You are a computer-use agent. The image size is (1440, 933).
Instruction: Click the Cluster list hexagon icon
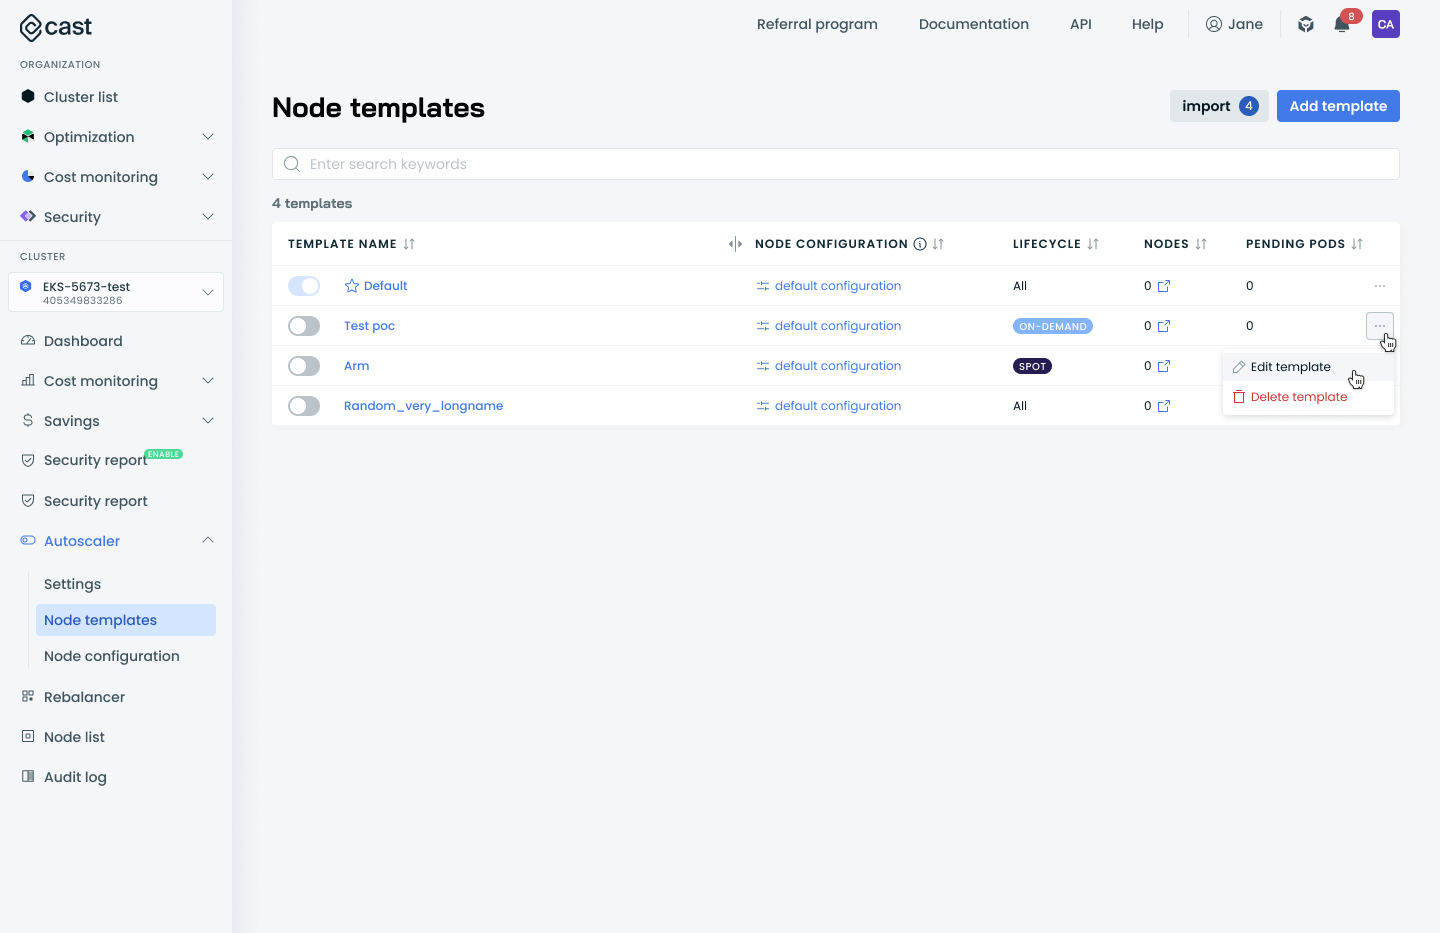point(28,96)
